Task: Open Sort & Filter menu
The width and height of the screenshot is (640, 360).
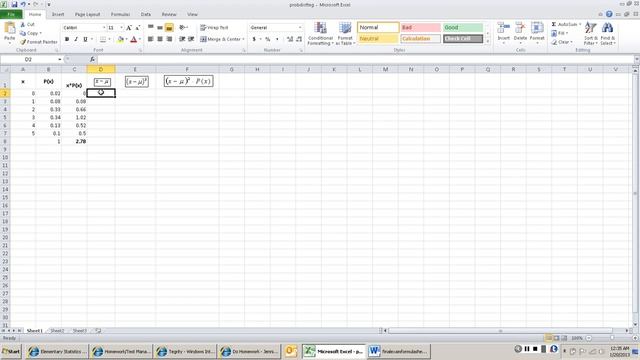Action: [x=591, y=33]
